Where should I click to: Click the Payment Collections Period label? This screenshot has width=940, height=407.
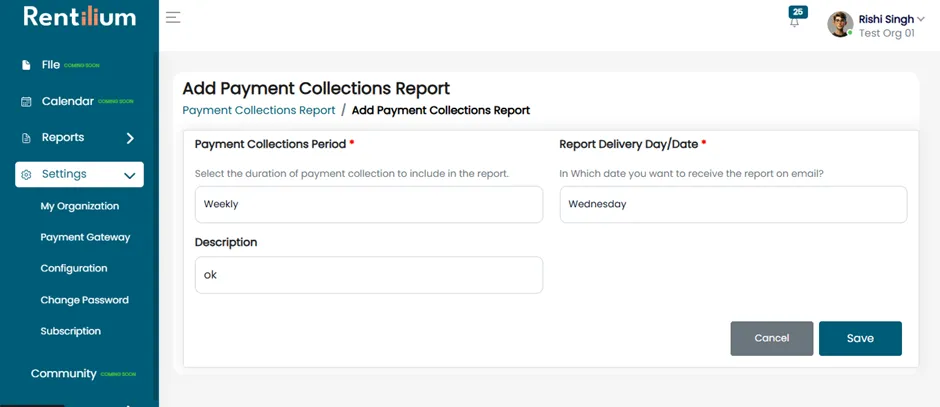pos(270,144)
